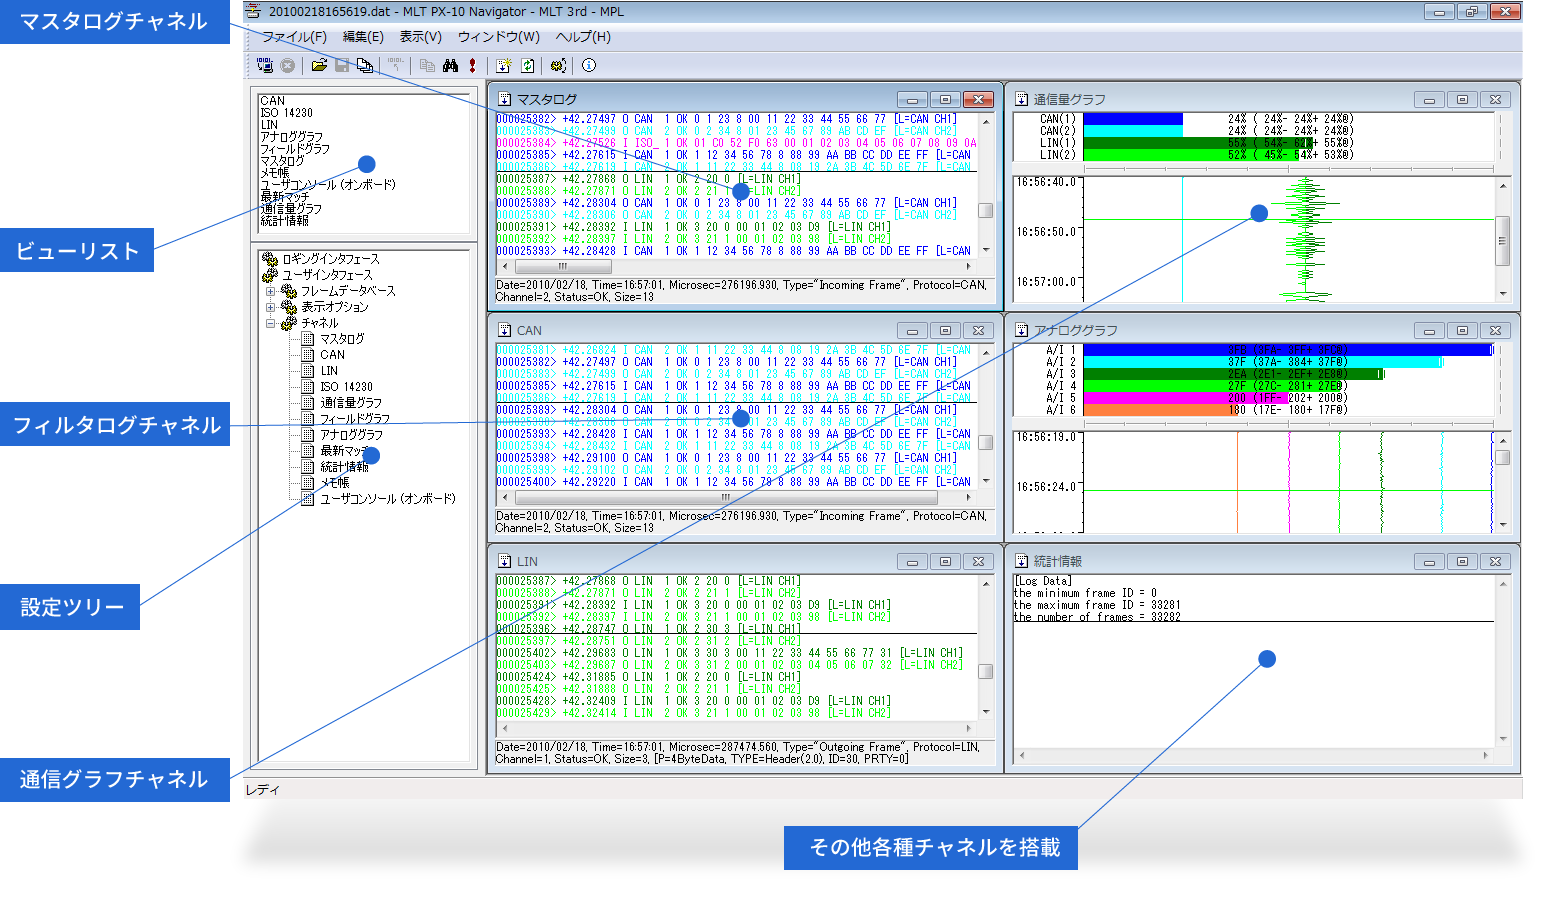Click the red marker jump icon

[472, 65]
